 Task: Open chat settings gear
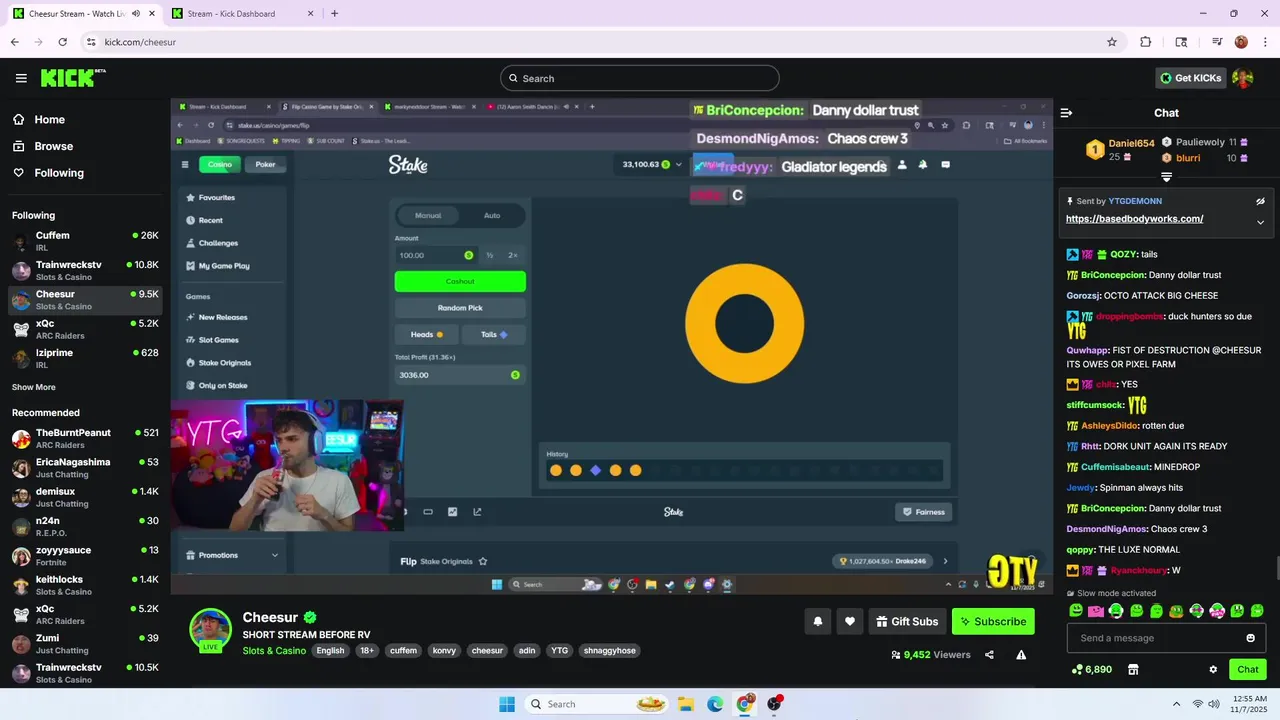(1213, 669)
